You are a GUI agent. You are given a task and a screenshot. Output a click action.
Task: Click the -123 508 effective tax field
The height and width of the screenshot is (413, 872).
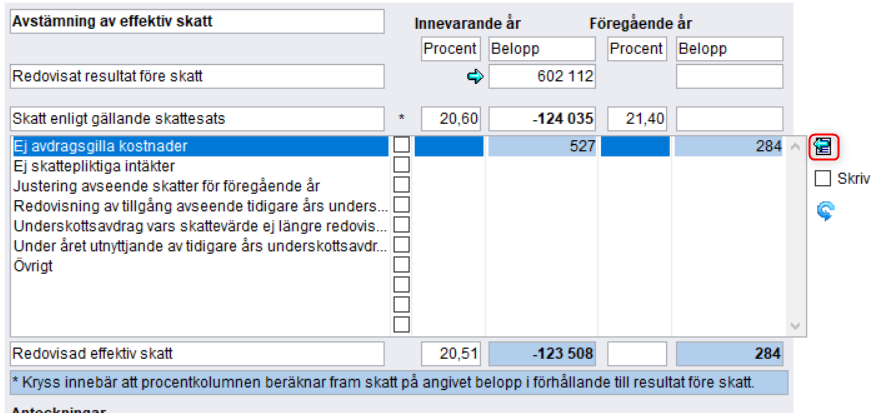(x=542, y=354)
